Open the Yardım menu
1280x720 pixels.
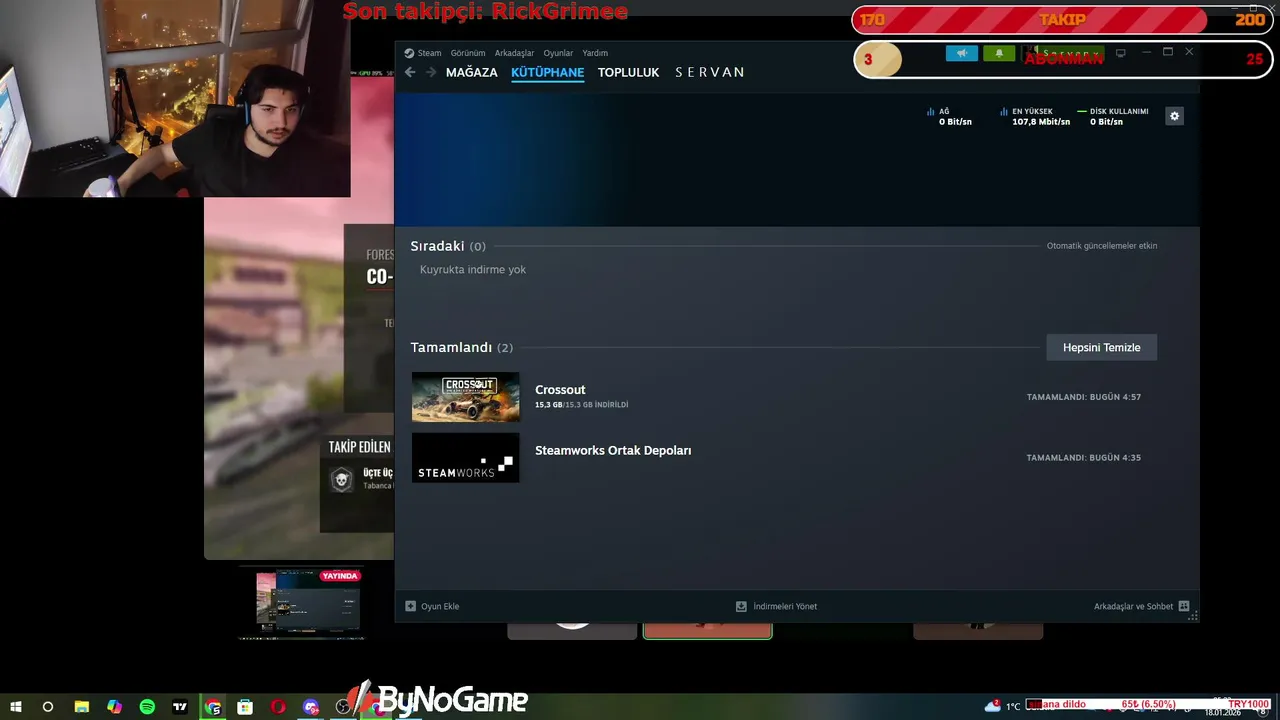coord(595,53)
